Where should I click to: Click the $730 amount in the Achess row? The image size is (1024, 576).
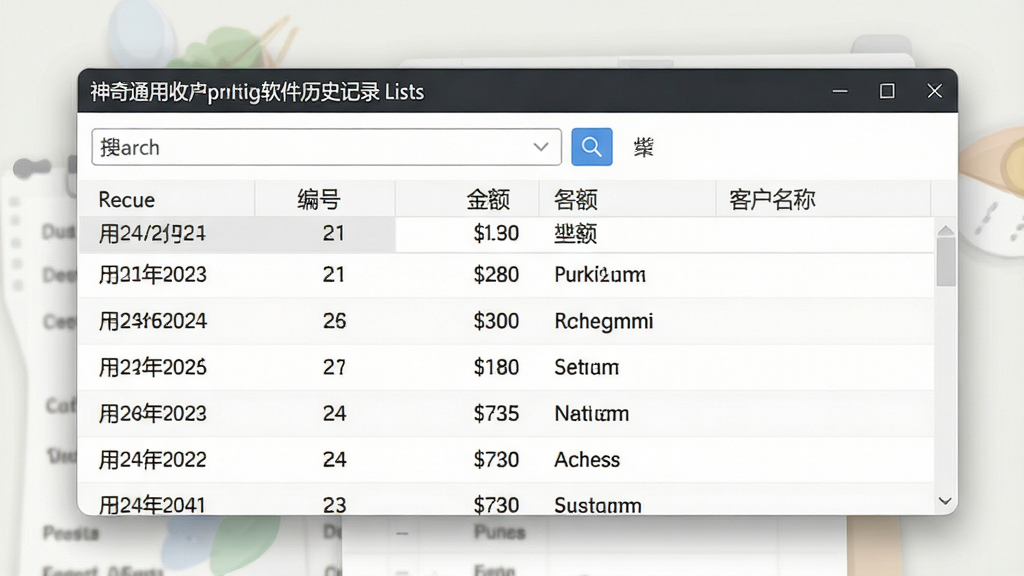[496, 460]
